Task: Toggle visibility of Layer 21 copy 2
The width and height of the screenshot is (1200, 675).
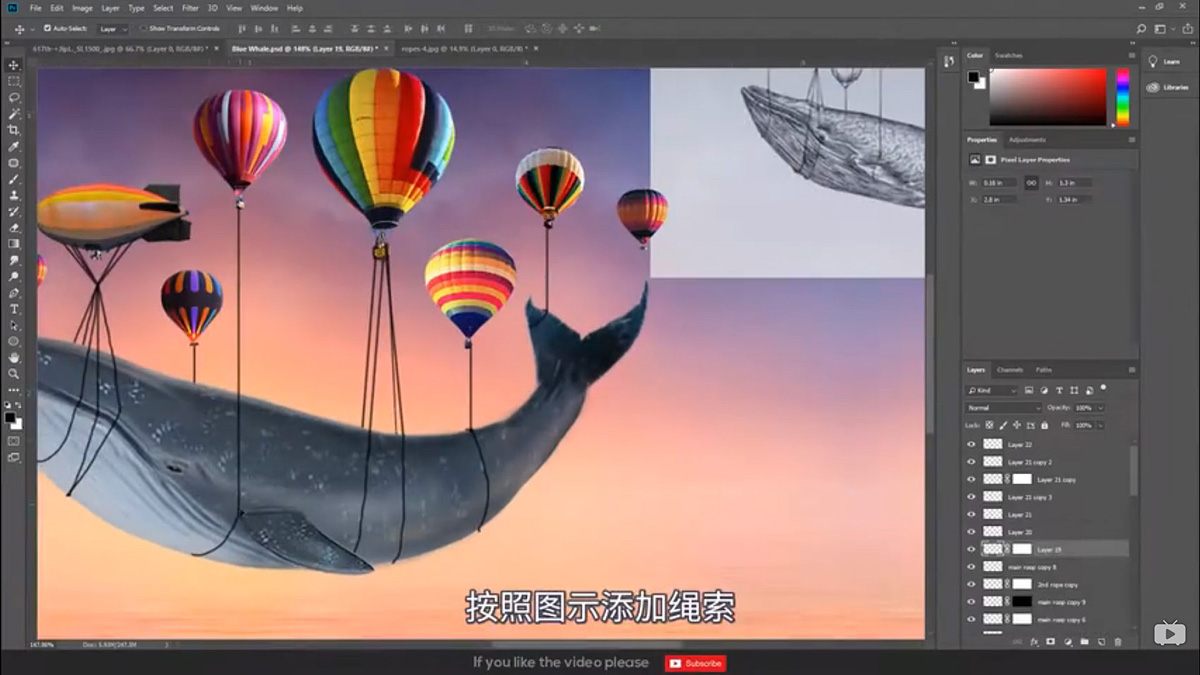Action: (970, 462)
